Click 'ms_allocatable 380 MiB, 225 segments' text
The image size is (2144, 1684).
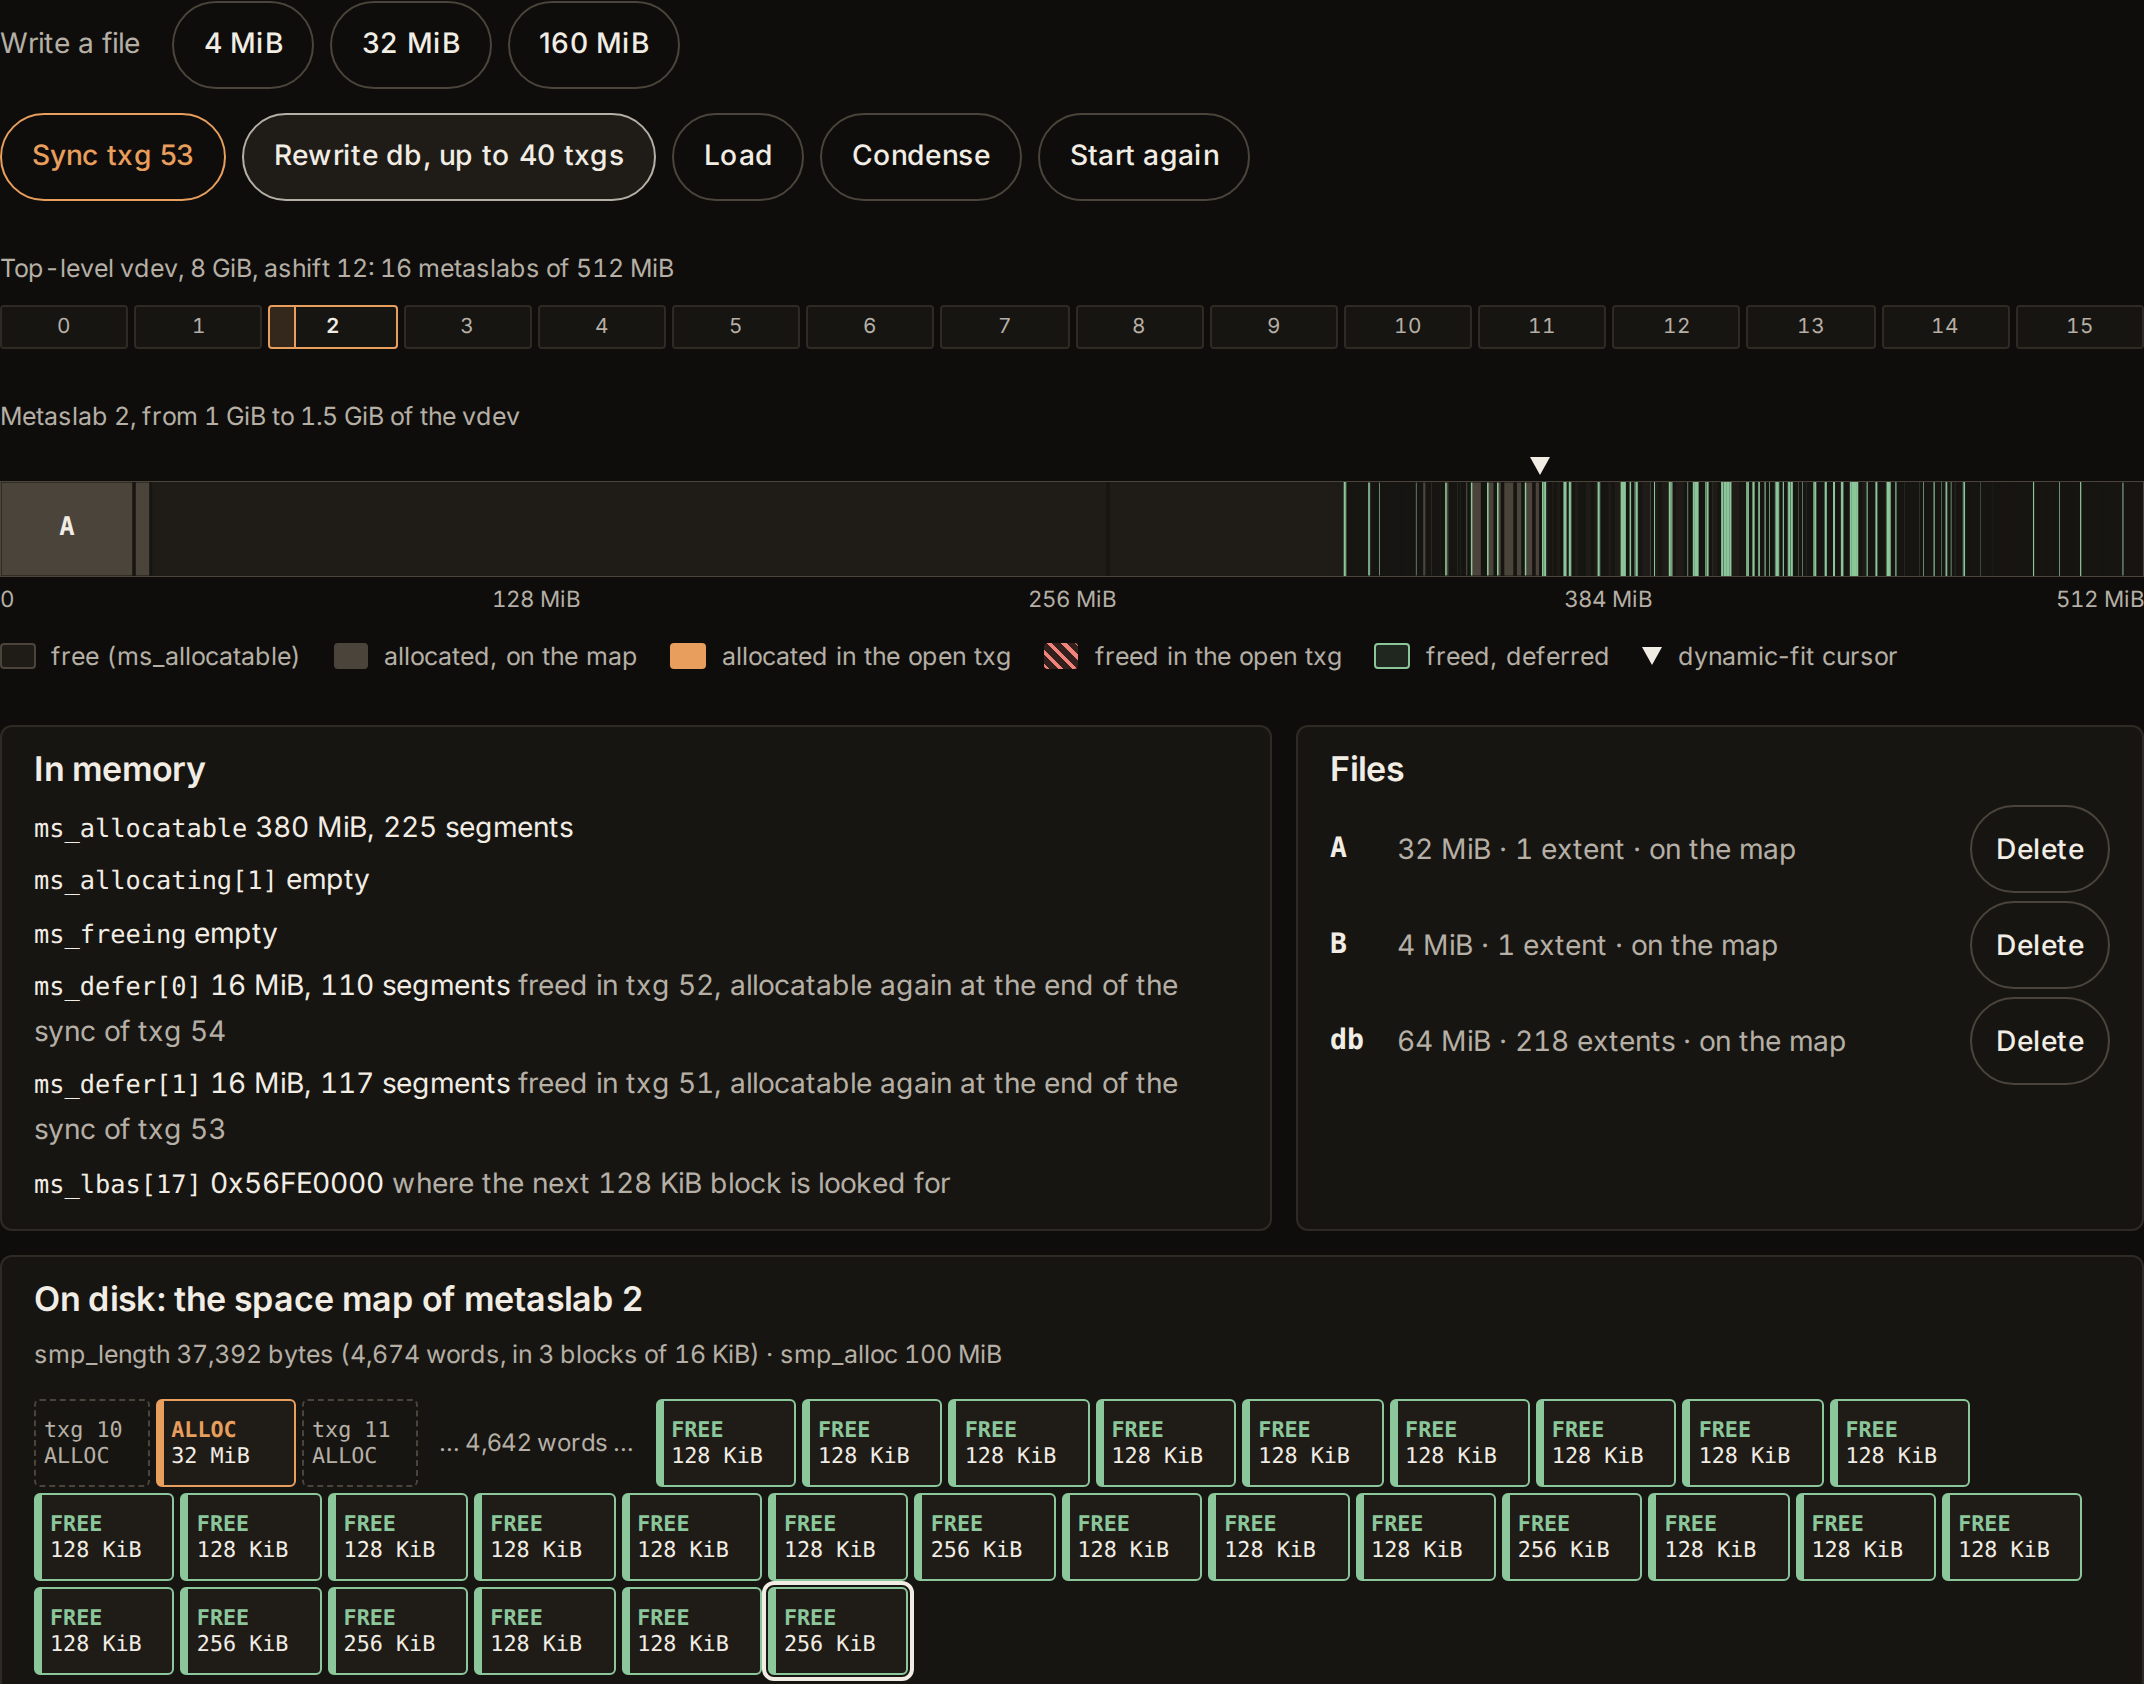(x=303, y=828)
